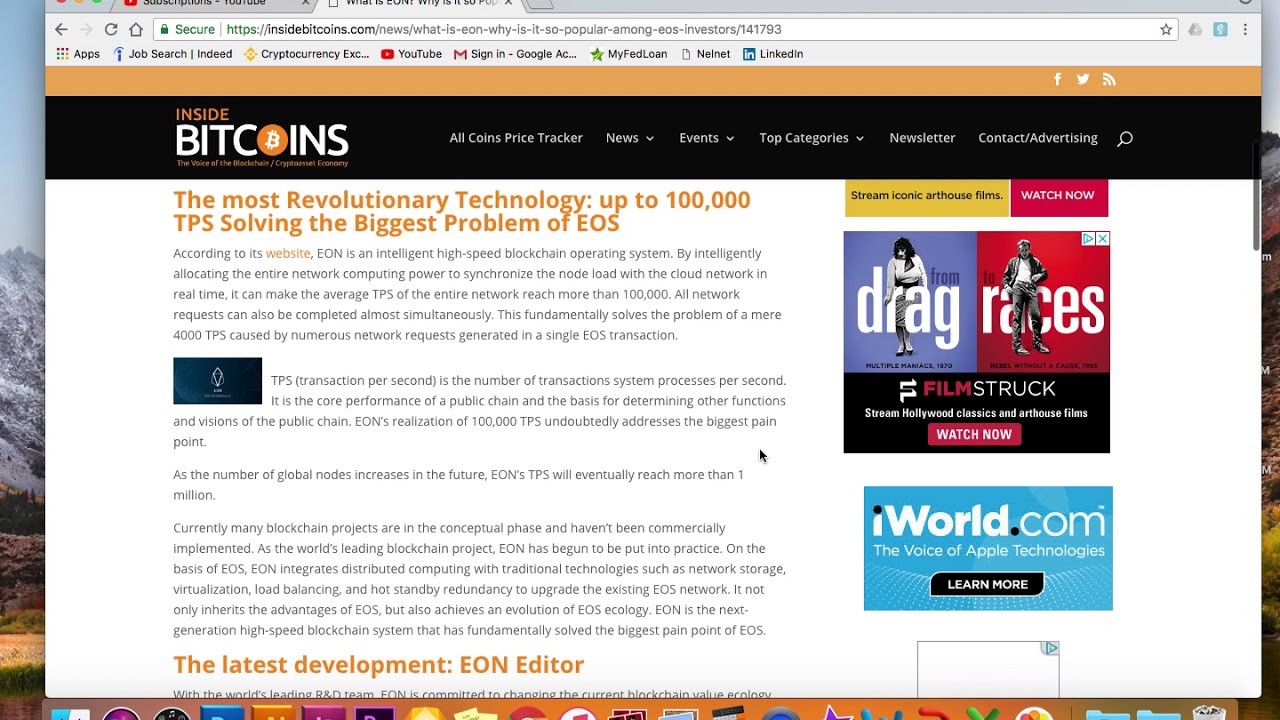The height and width of the screenshot is (720, 1280).
Task: Reload the Inside Bitcoins page
Action: [111, 30]
